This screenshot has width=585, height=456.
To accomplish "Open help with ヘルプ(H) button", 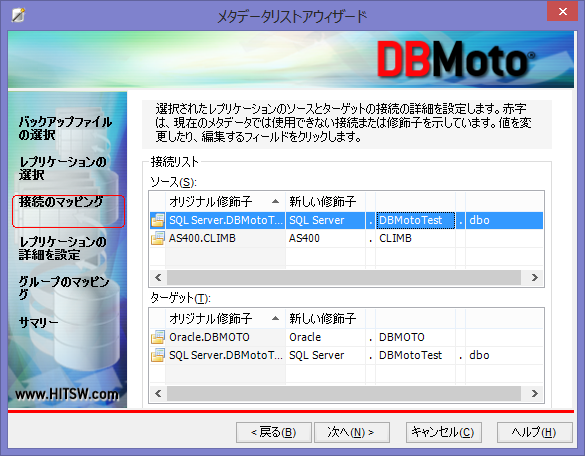I will pos(534,432).
